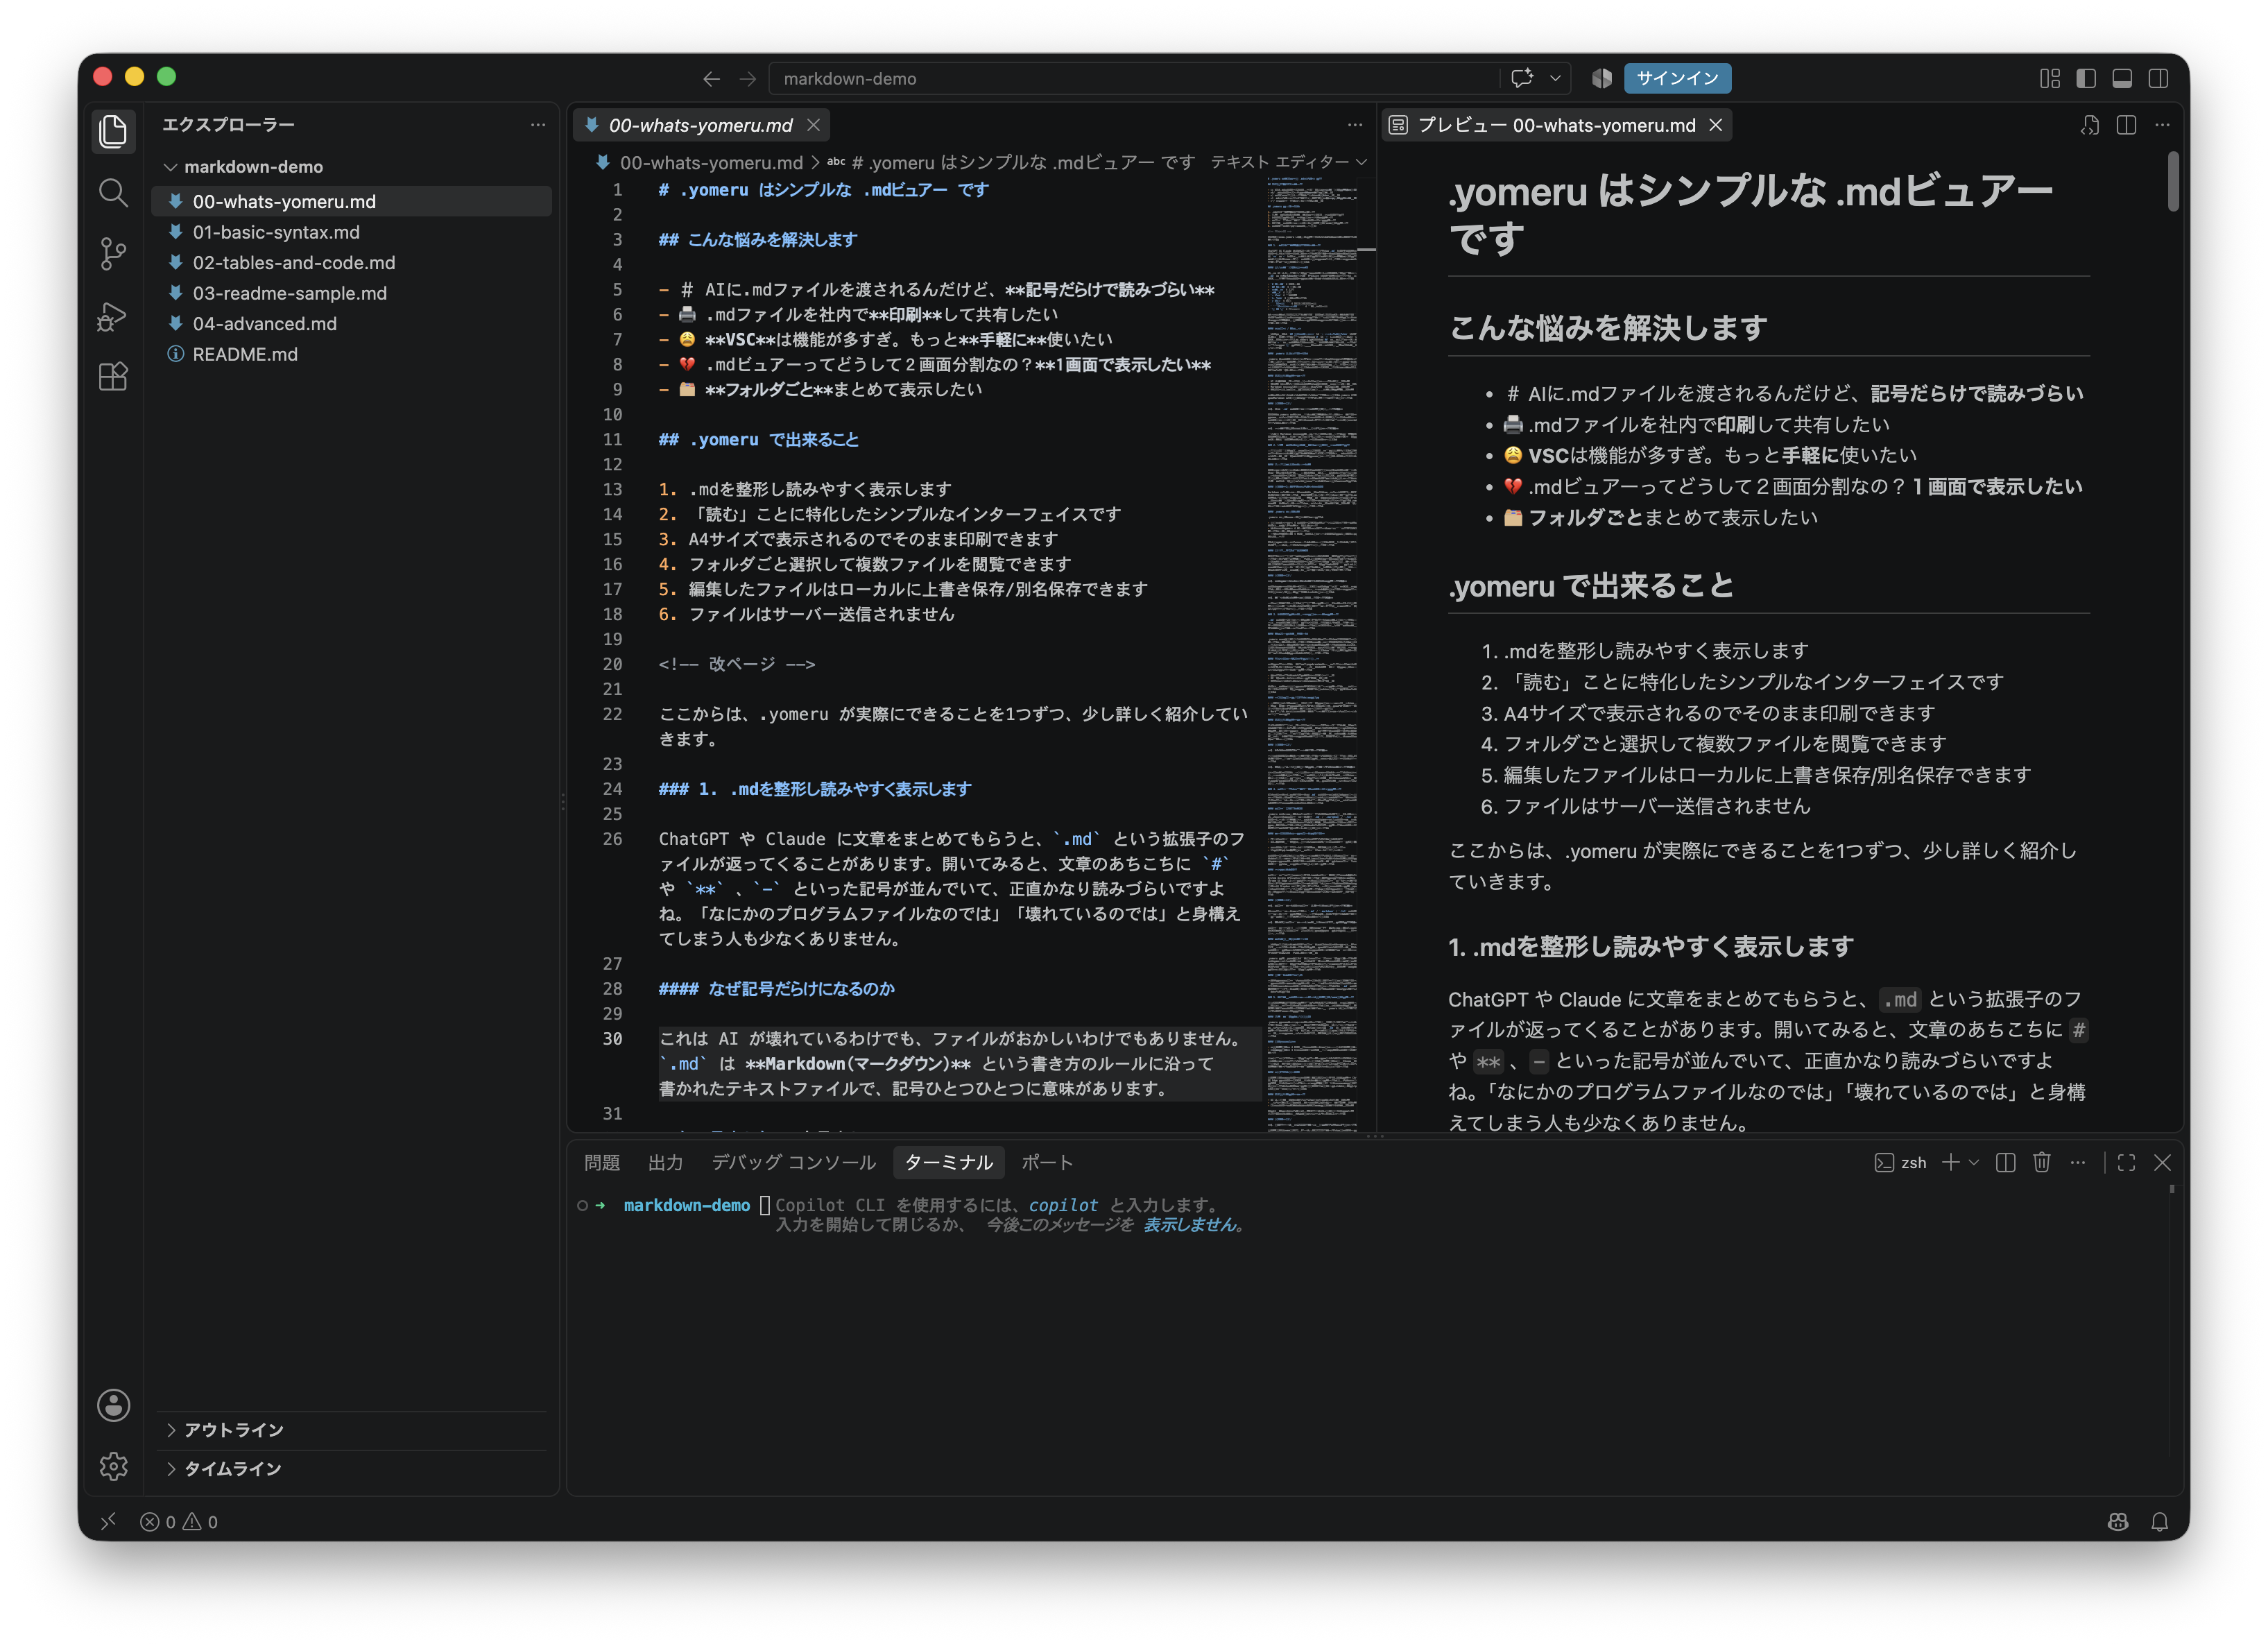Image resolution: width=2268 pixels, height=1644 pixels.
Task: Open the Run and Debug view
Action: pyautogui.click(x=113, y=316)
